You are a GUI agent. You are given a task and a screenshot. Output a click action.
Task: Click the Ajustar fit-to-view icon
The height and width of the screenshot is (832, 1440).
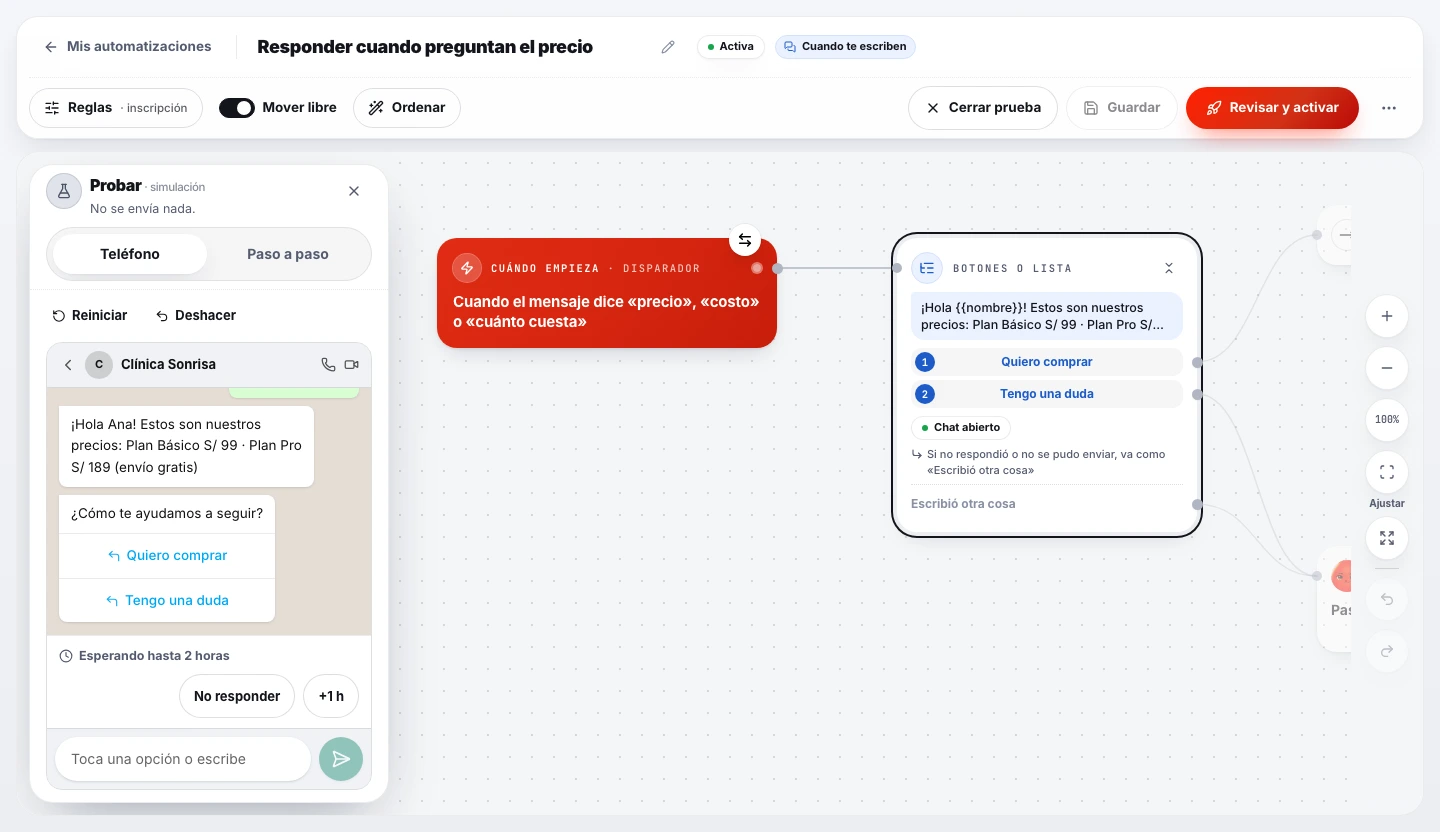pos(1387,472)
